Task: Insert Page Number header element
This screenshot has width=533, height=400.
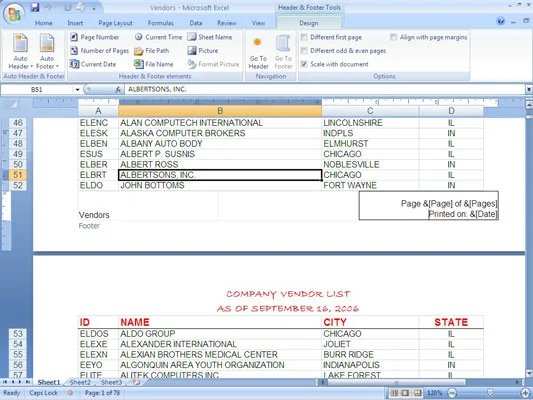Action: tap(94, 37)
